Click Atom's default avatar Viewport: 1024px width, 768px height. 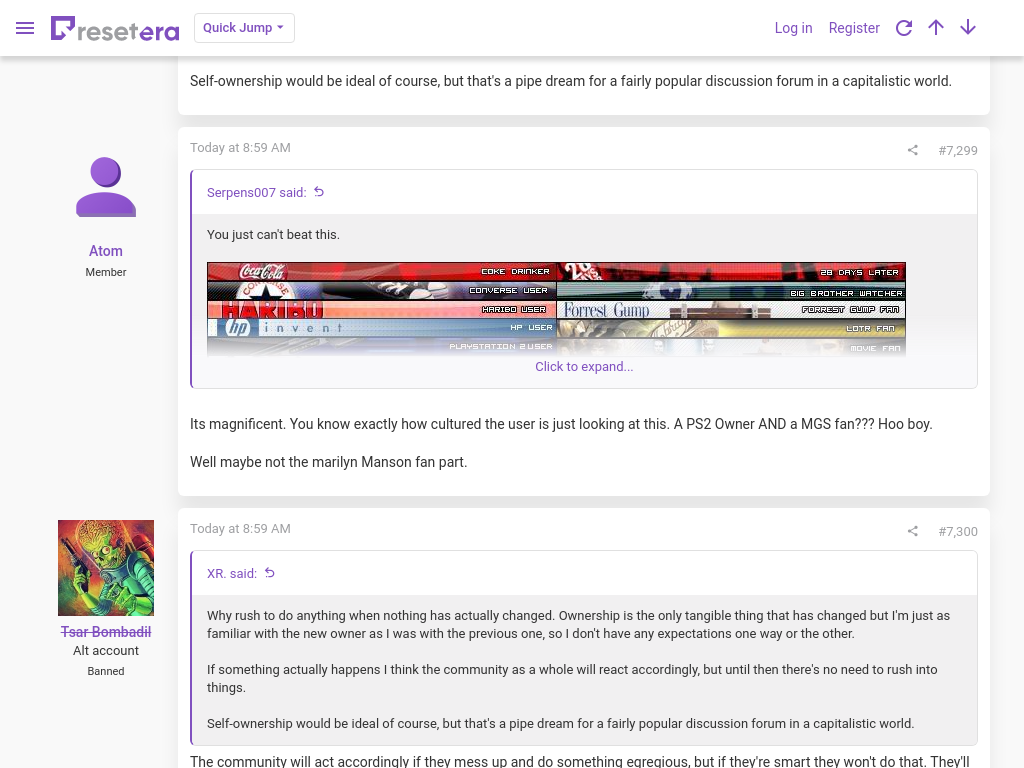coord(106,187)
